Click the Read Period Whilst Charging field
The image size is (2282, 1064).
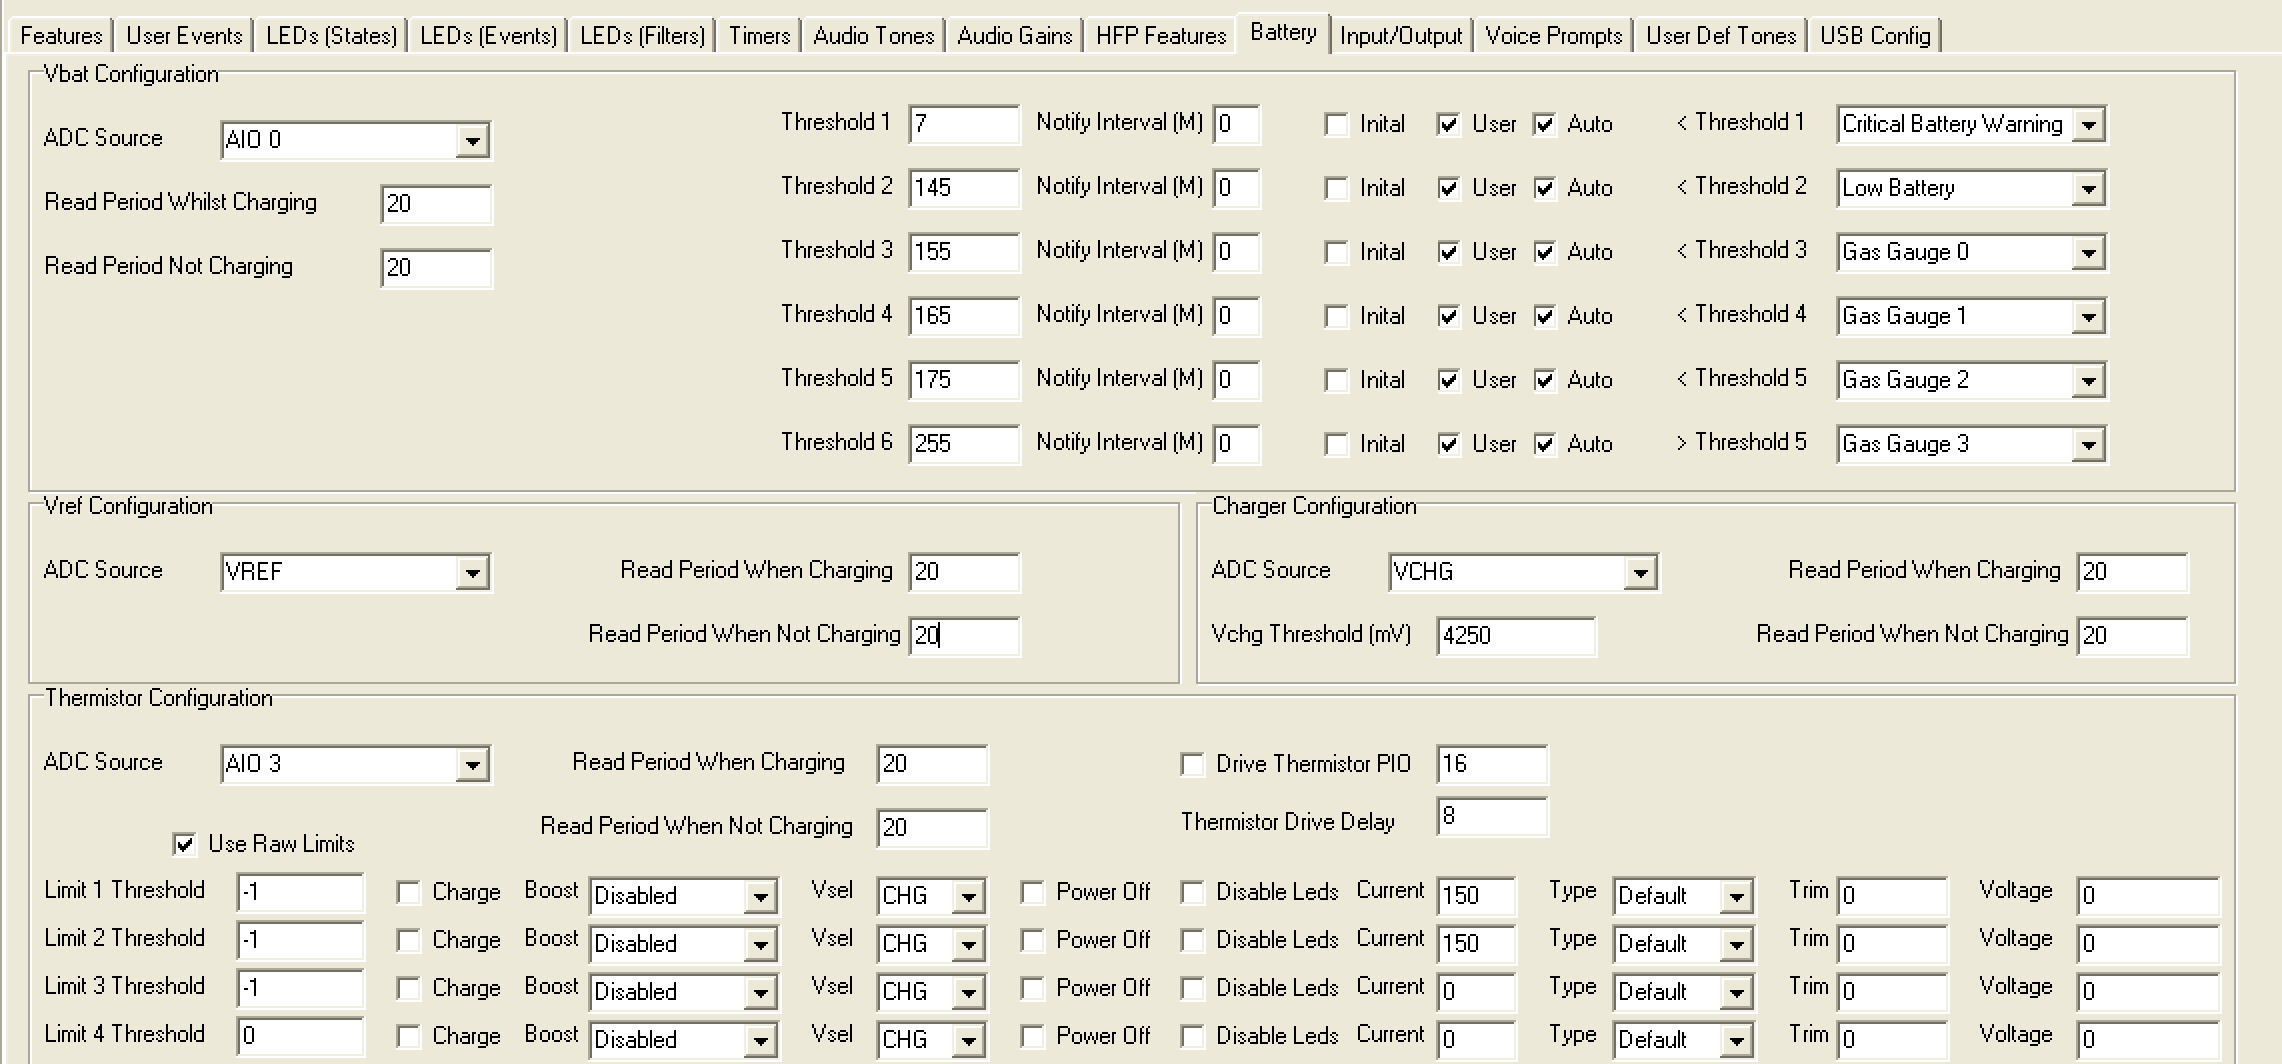click(x=436, y=204)
